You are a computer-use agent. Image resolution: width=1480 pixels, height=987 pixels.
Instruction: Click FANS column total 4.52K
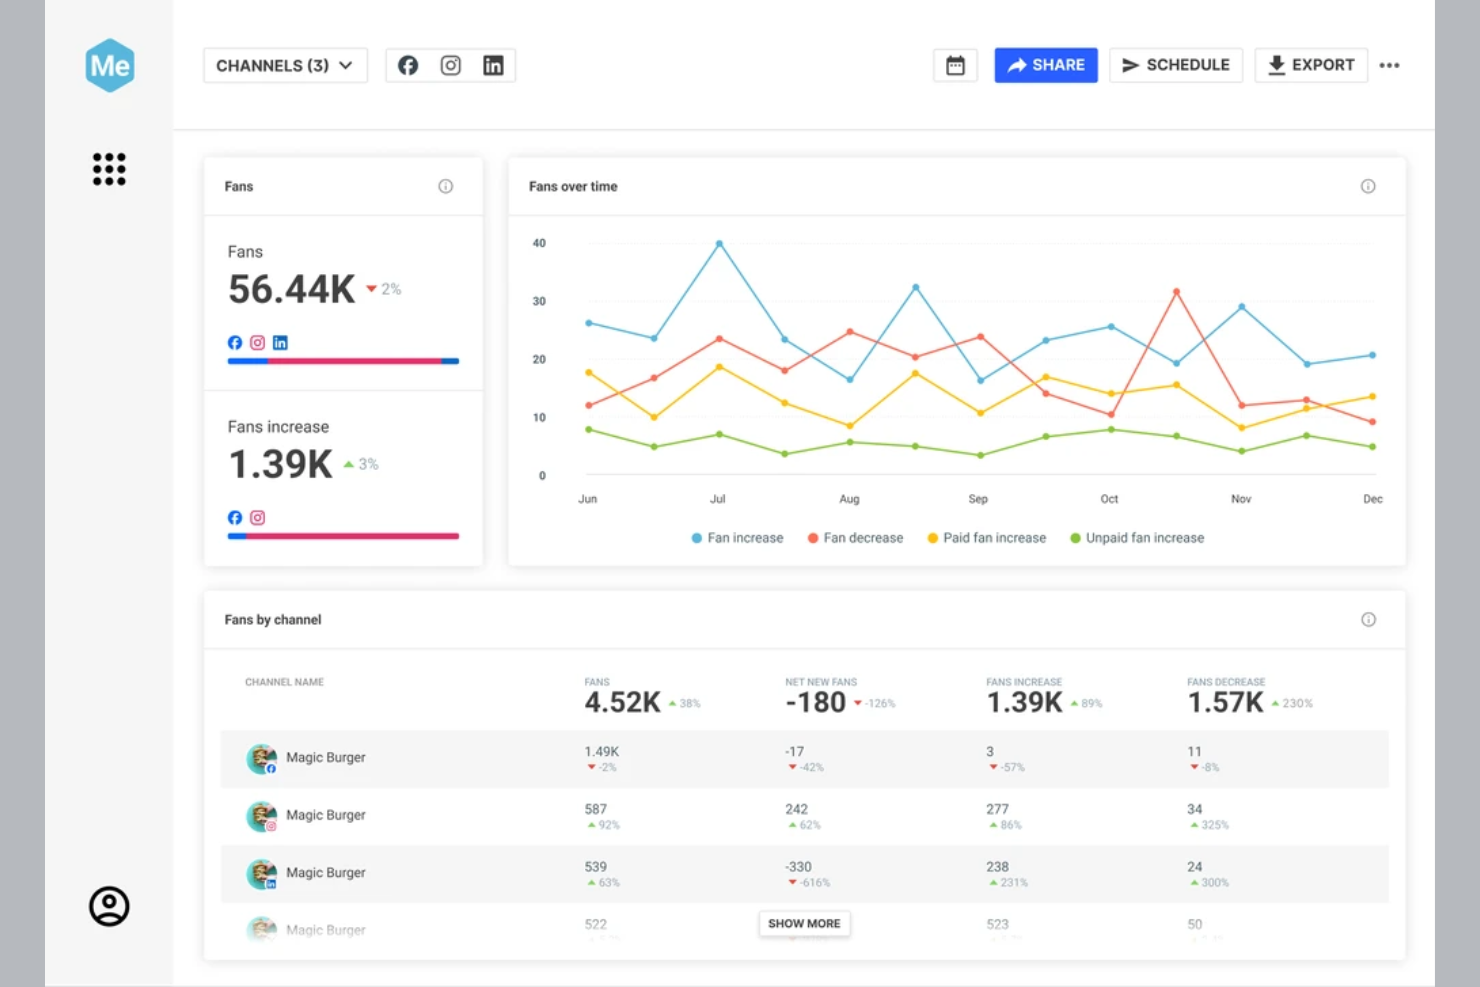click(622, 702)
